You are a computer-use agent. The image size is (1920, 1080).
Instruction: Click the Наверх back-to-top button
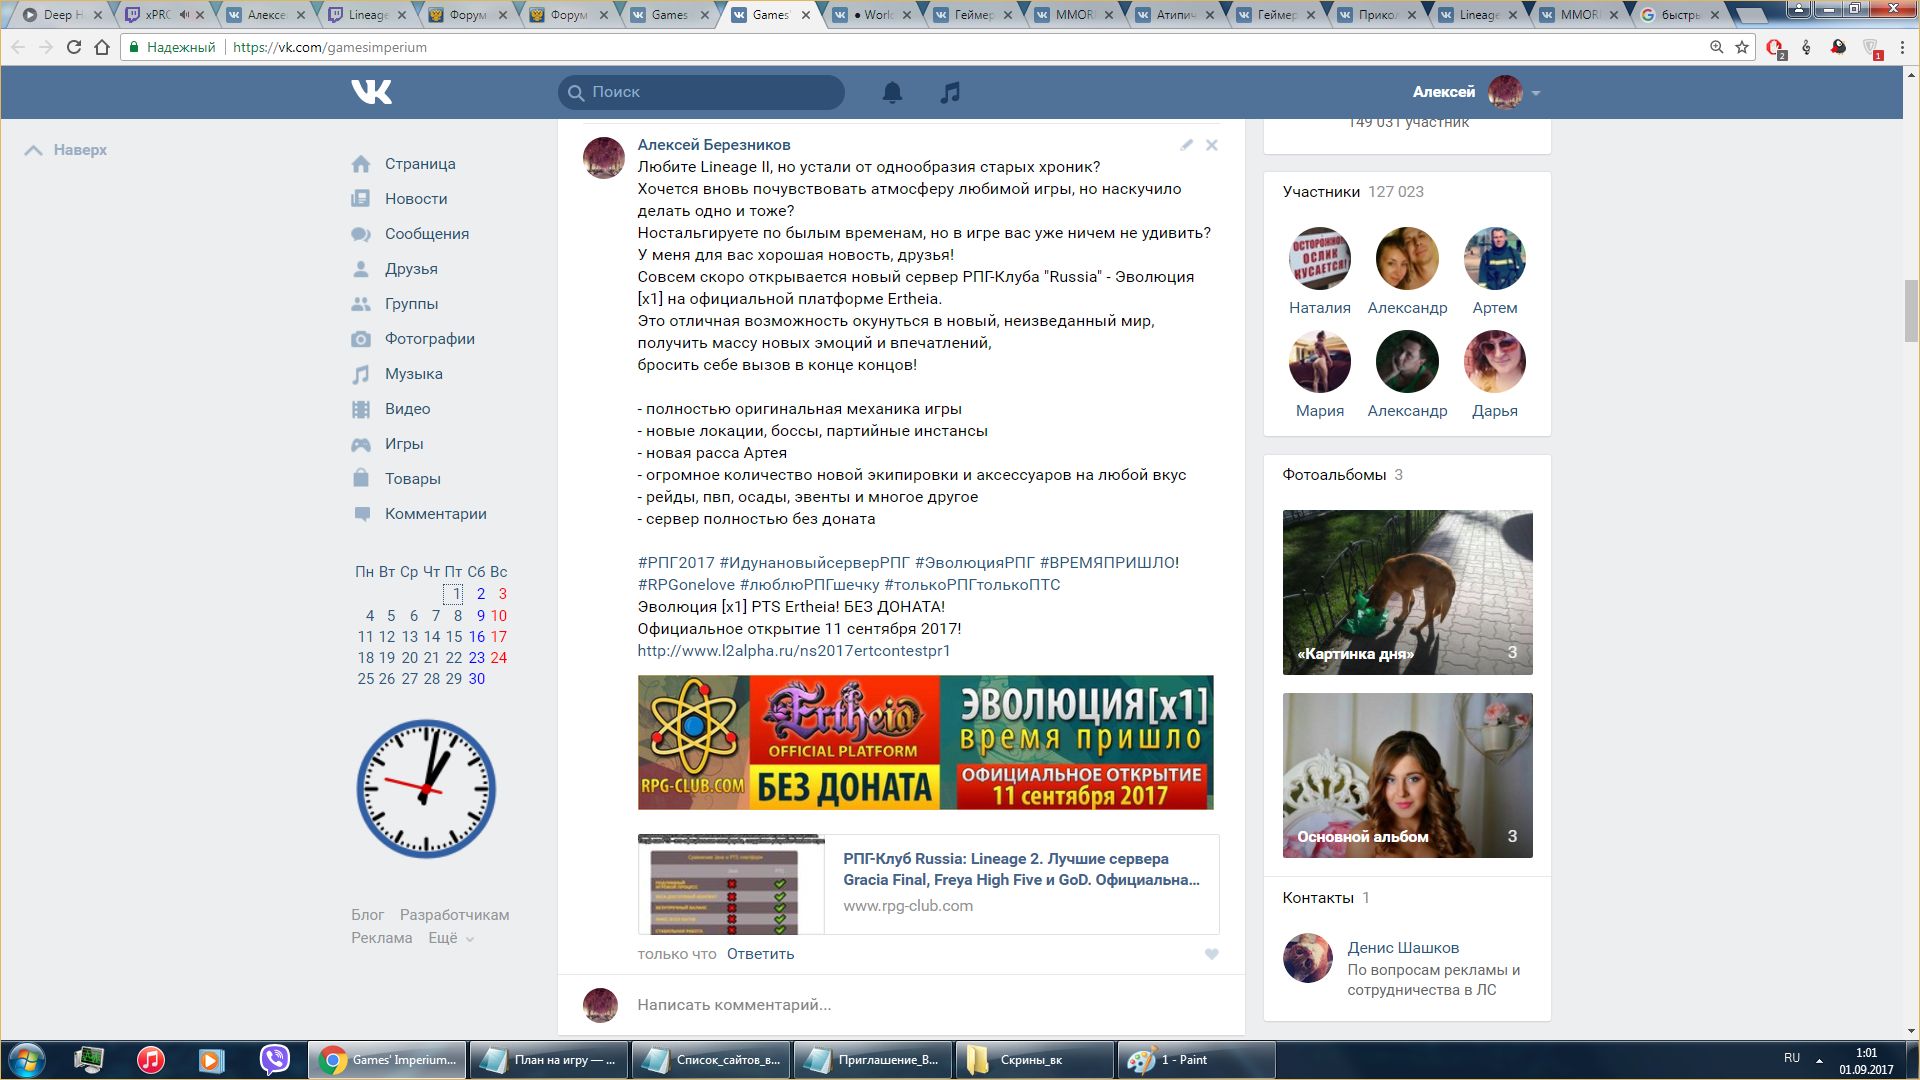(x=66, y=150)
